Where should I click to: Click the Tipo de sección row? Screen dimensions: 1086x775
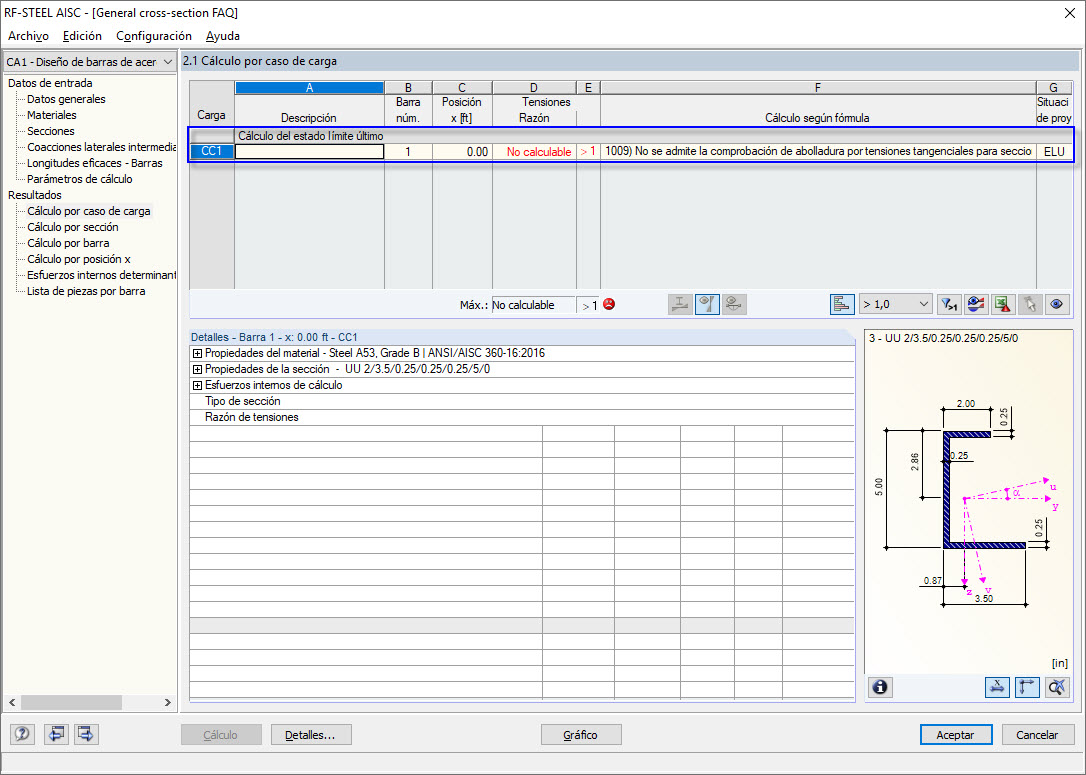[522, 401]
